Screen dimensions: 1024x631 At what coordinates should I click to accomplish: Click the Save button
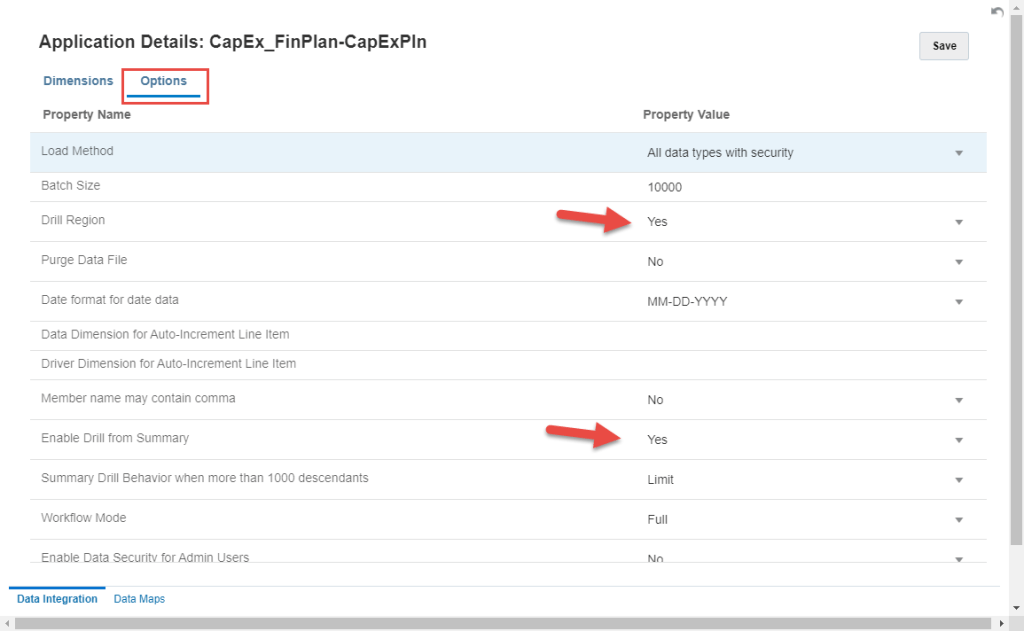pyautogui.click(x=943, y=46)
